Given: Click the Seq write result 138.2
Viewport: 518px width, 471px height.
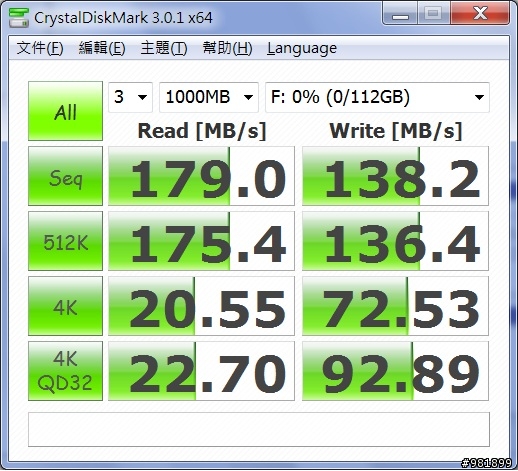Looking at the screenshot, I should click(x=395, y=176).
